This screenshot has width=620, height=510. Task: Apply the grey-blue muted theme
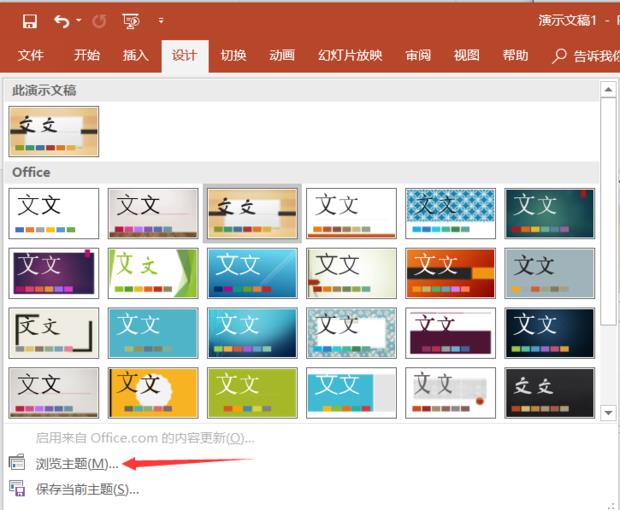pos(550,273)
